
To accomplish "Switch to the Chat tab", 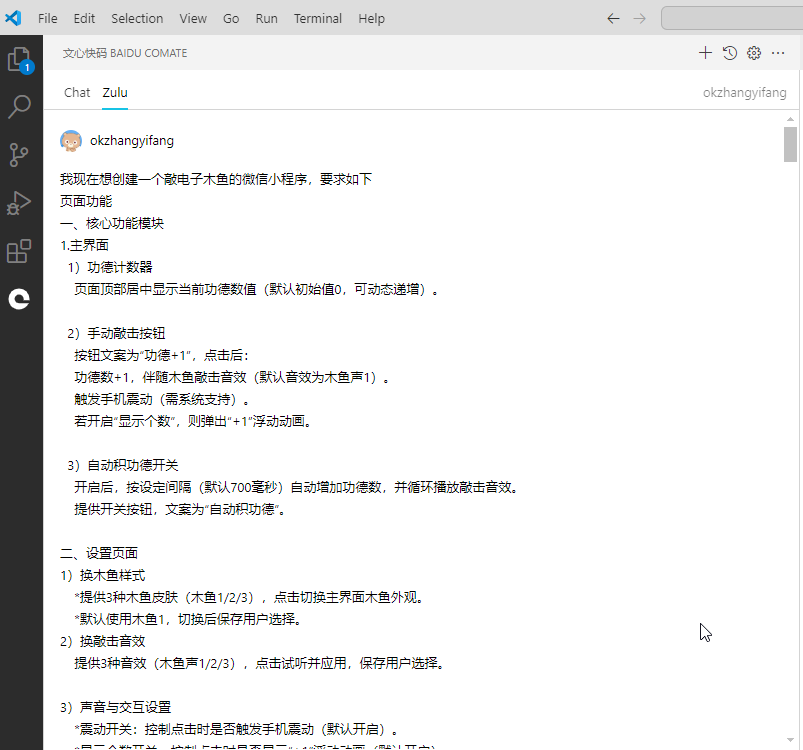I will pos(77,93).
